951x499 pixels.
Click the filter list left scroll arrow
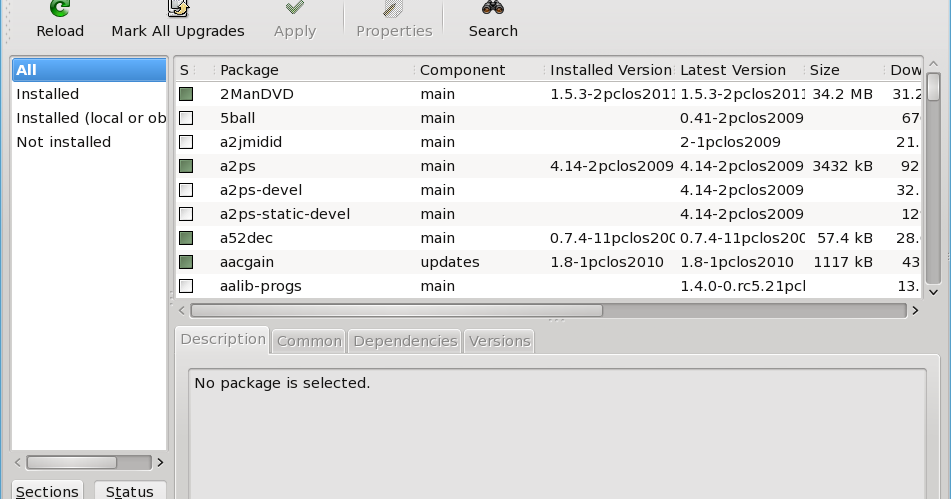[19, 462]
